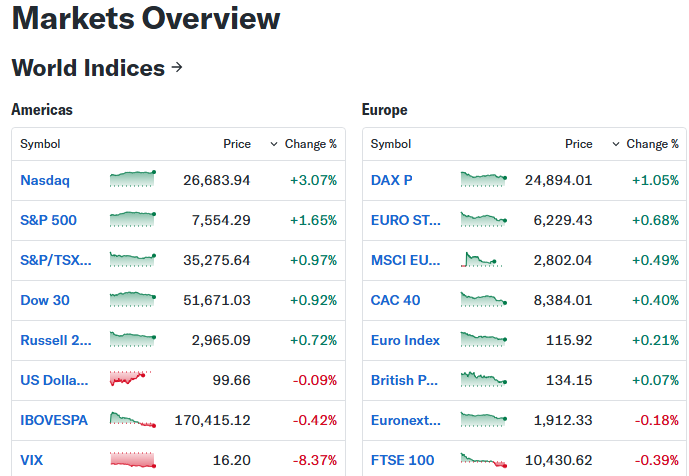
Task: Open the Euro Index link
Action: pos(405,340)
